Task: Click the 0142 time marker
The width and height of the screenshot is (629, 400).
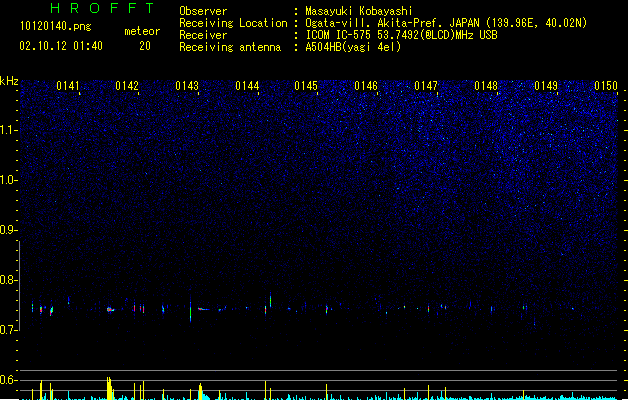Action: [127, 86]
